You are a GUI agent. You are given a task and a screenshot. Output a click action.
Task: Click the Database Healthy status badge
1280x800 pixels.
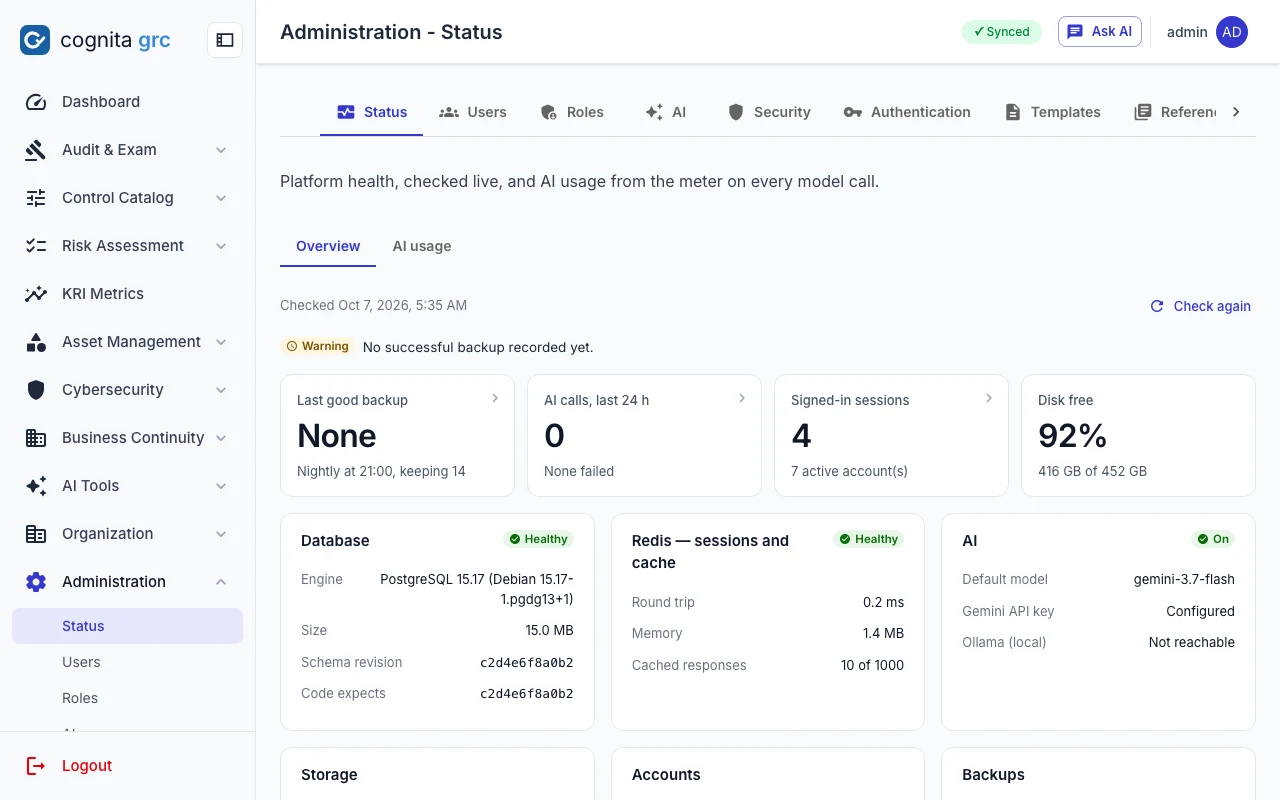point(538,539)
